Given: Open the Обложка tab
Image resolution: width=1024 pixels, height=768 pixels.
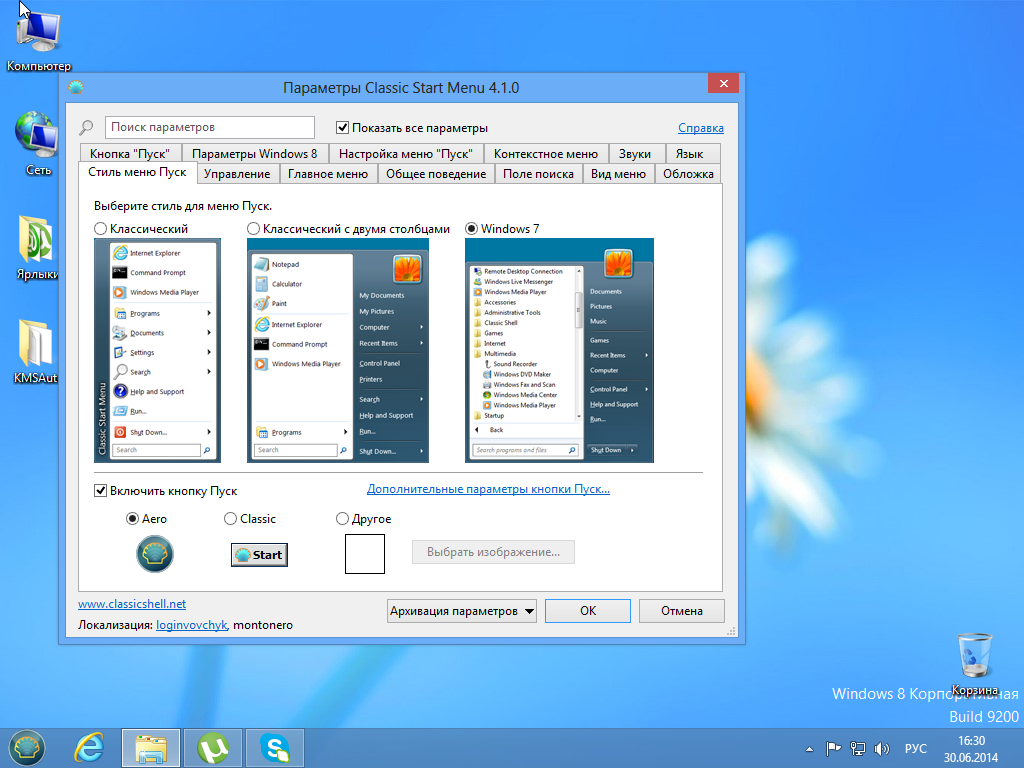Looking at the screenshot, I should pos(688,174).
